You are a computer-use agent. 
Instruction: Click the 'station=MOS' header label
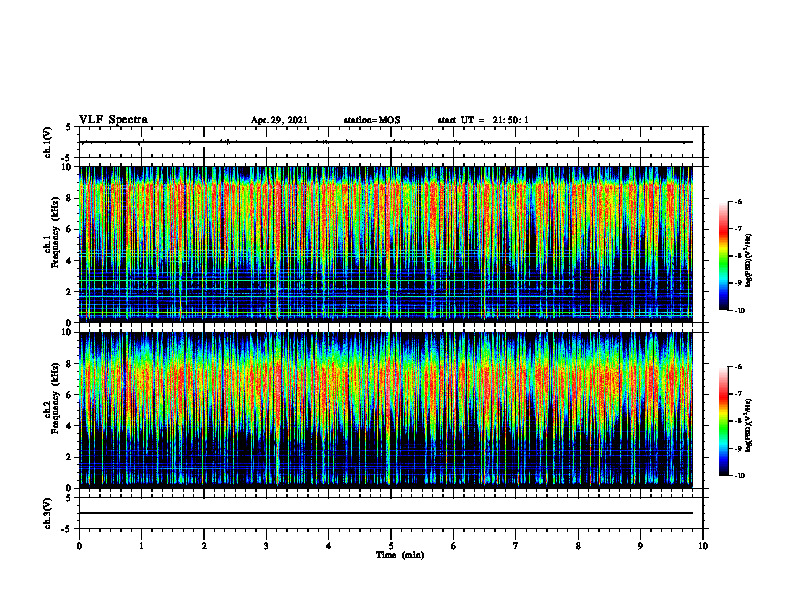(x=372, y=120)
